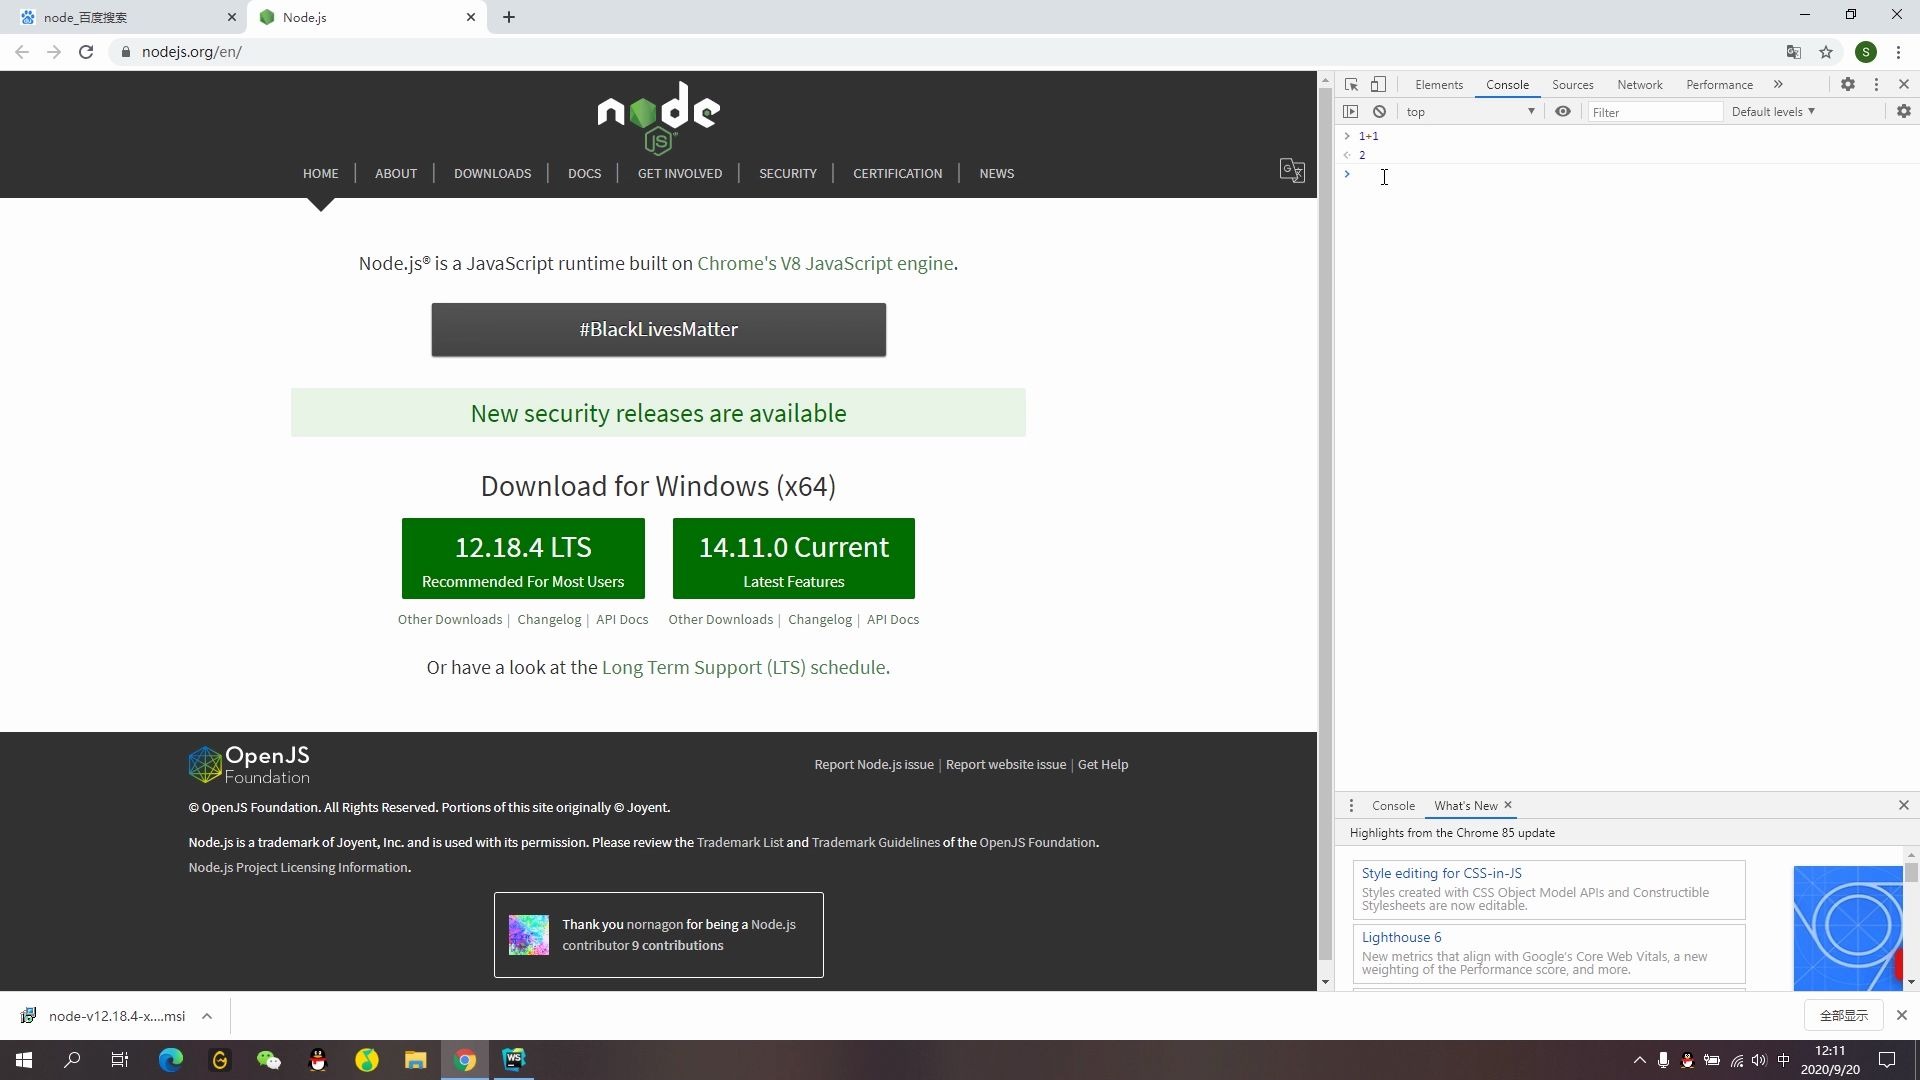The width and height of the screenshot is (1920, 1080).
Task: Open the DOWNLOADS menu item
Action: pyautogui.click(x=492, y=173)
